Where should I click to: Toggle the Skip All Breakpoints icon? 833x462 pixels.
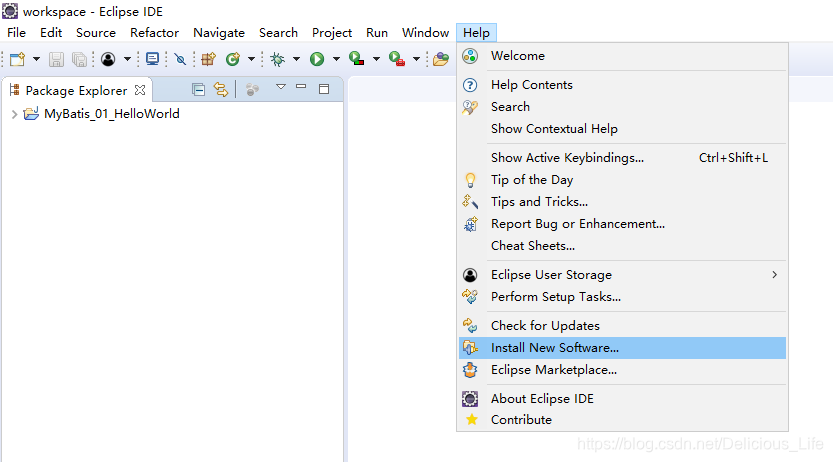(x=180, y=59)
